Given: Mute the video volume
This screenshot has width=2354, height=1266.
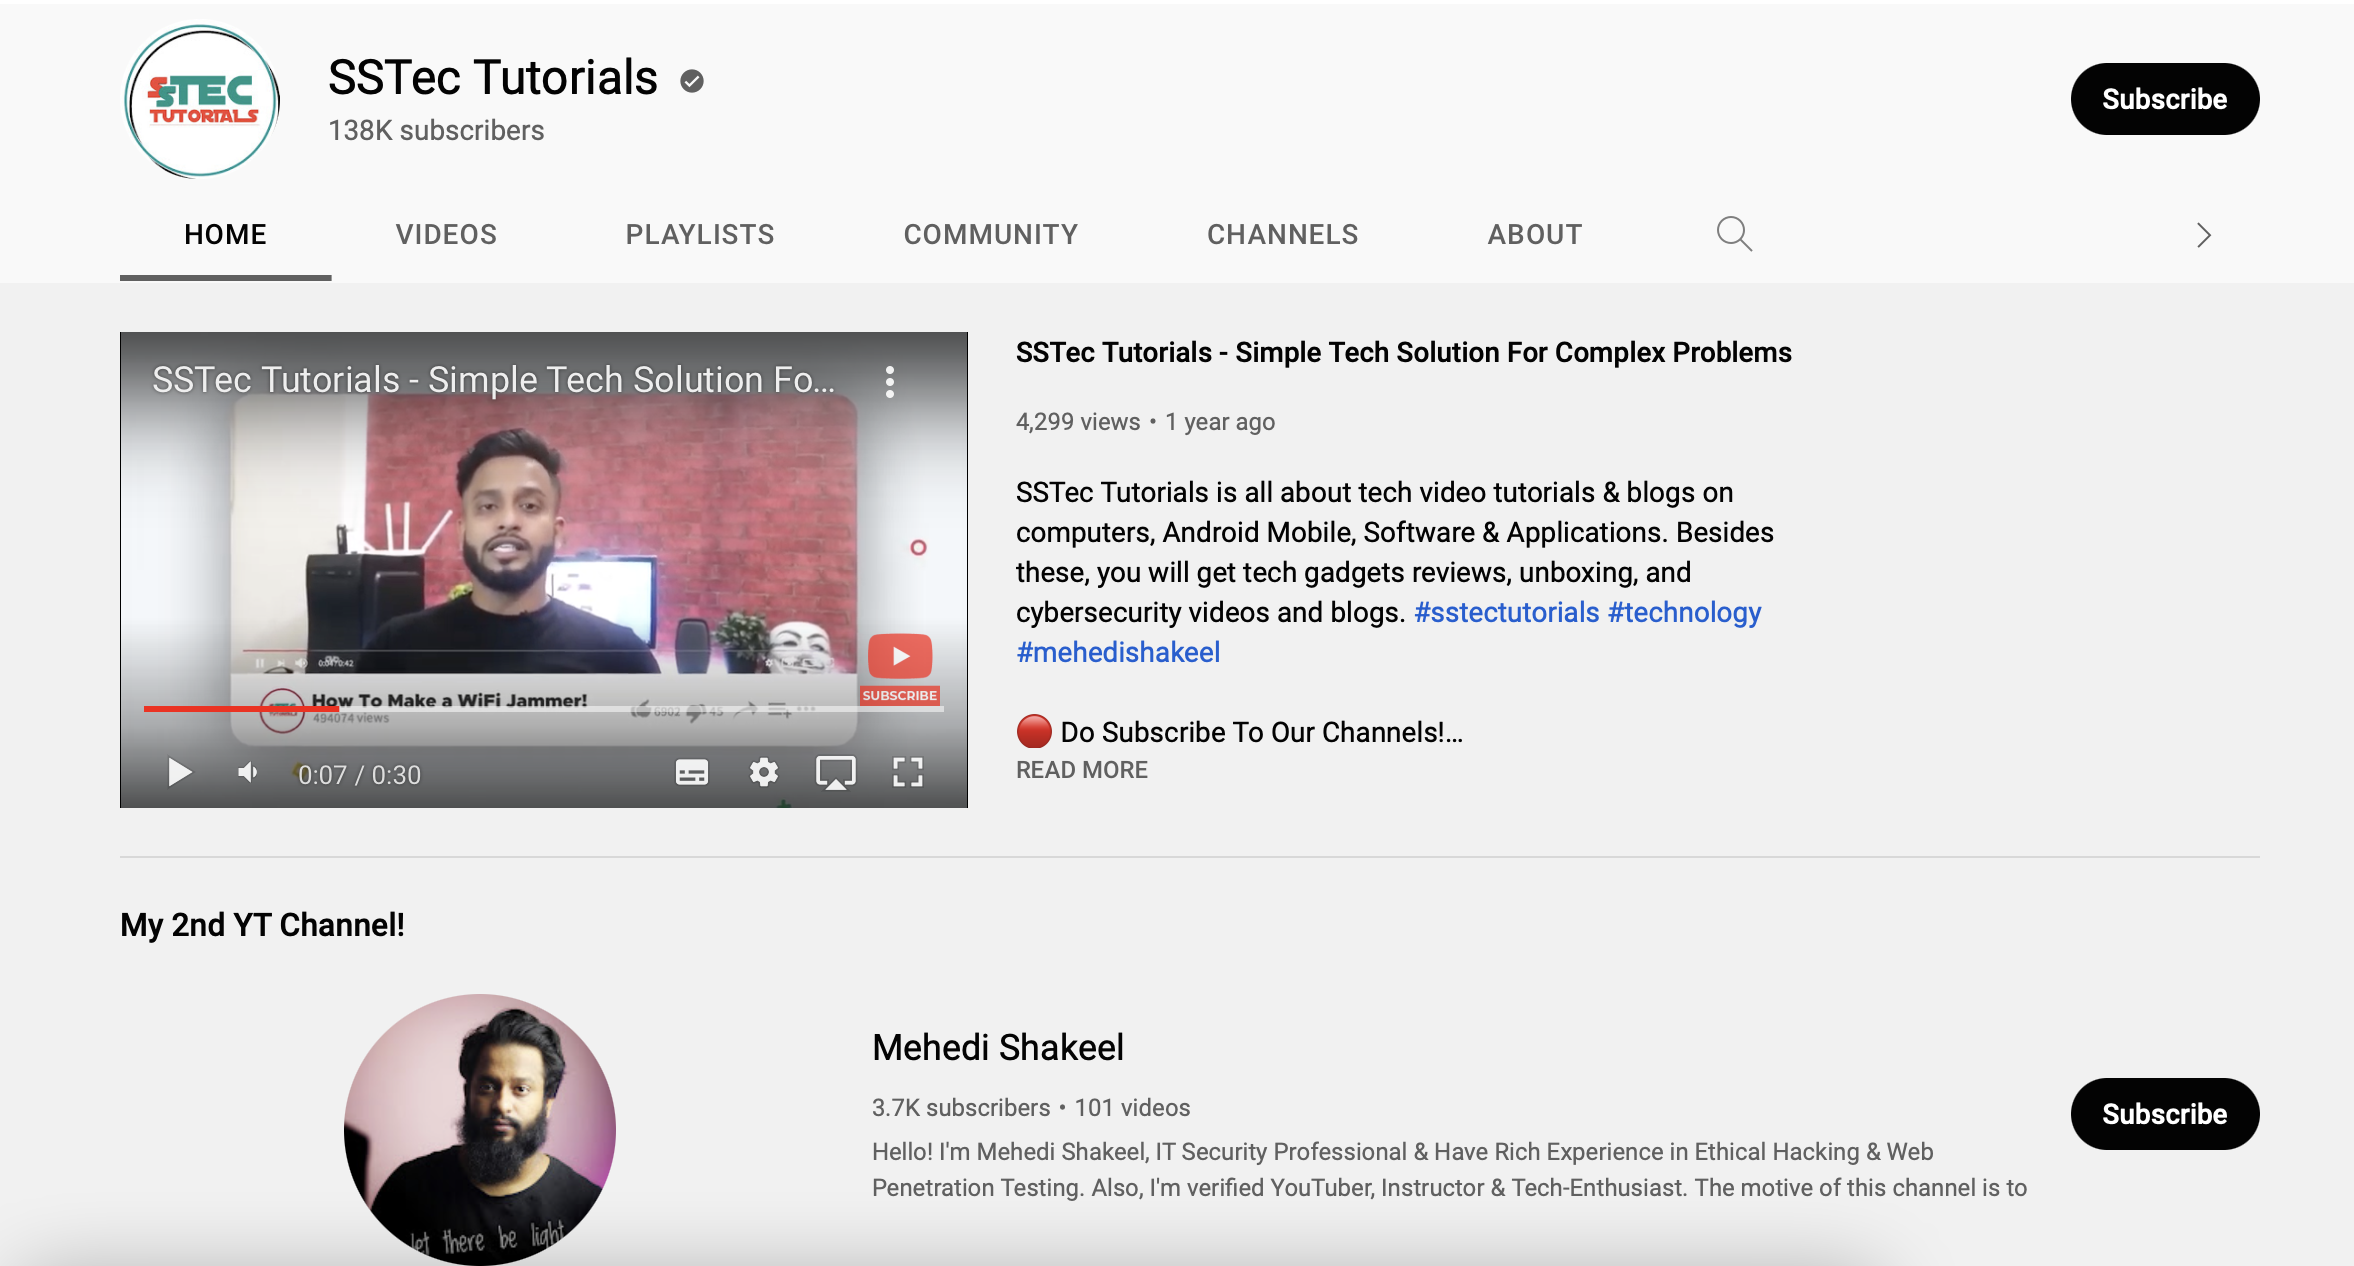Looking at the screenshot, I should tap(248, 772).
